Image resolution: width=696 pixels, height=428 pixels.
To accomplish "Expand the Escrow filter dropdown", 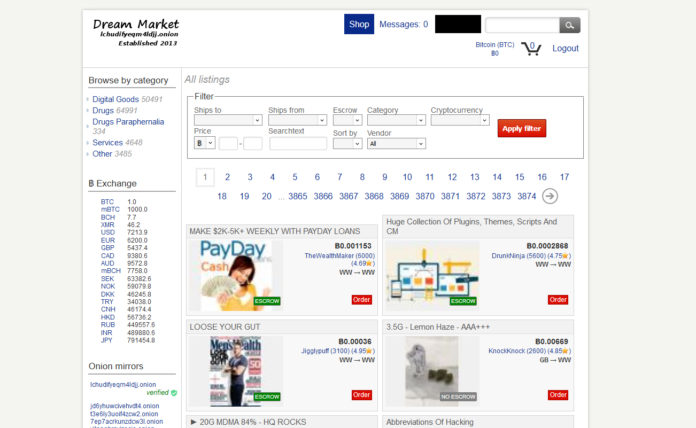I will (x=348, y=120).
